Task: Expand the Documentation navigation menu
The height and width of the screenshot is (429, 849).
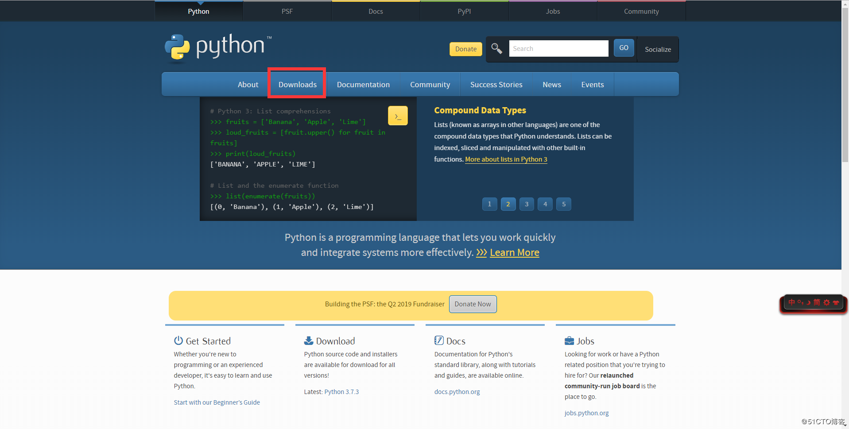Action: [363, 85]
